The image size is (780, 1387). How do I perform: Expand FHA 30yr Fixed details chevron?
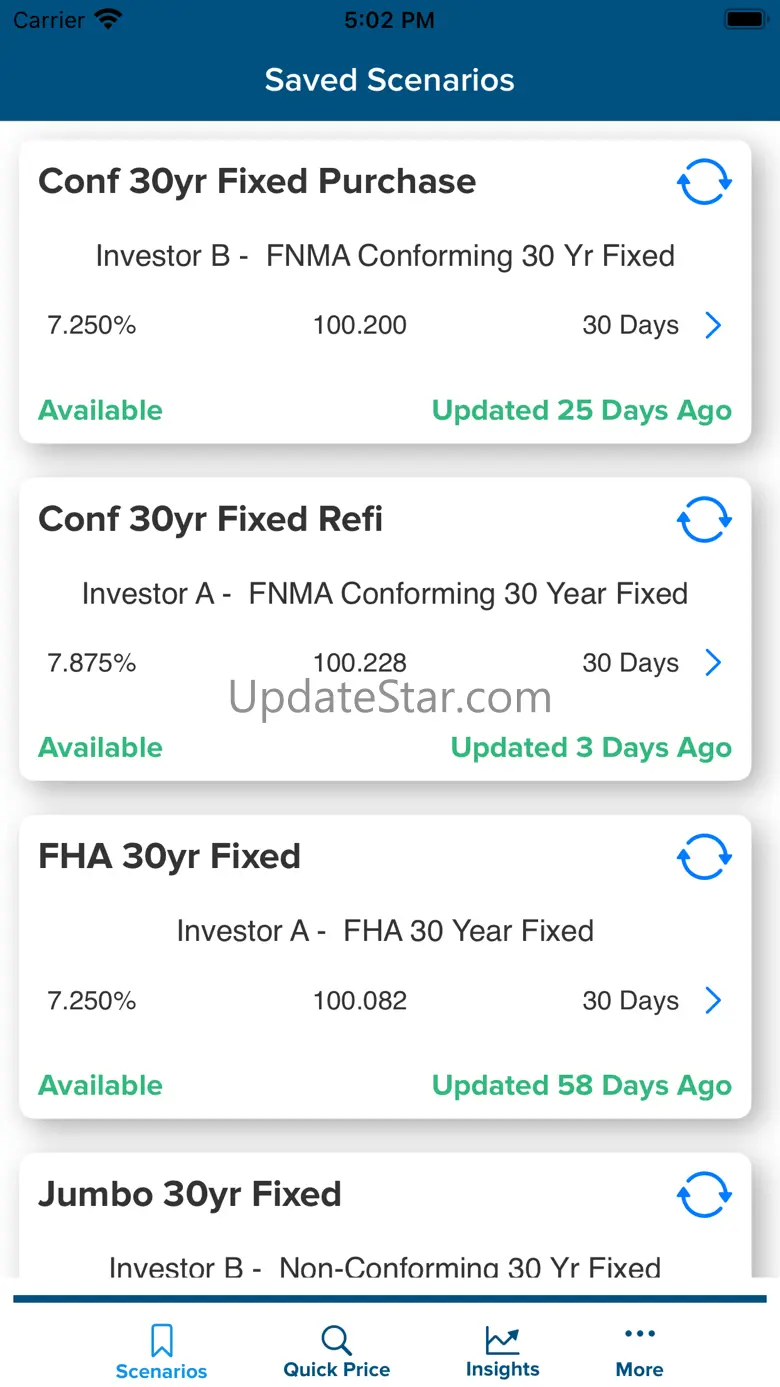click(x=713, y=1000)
